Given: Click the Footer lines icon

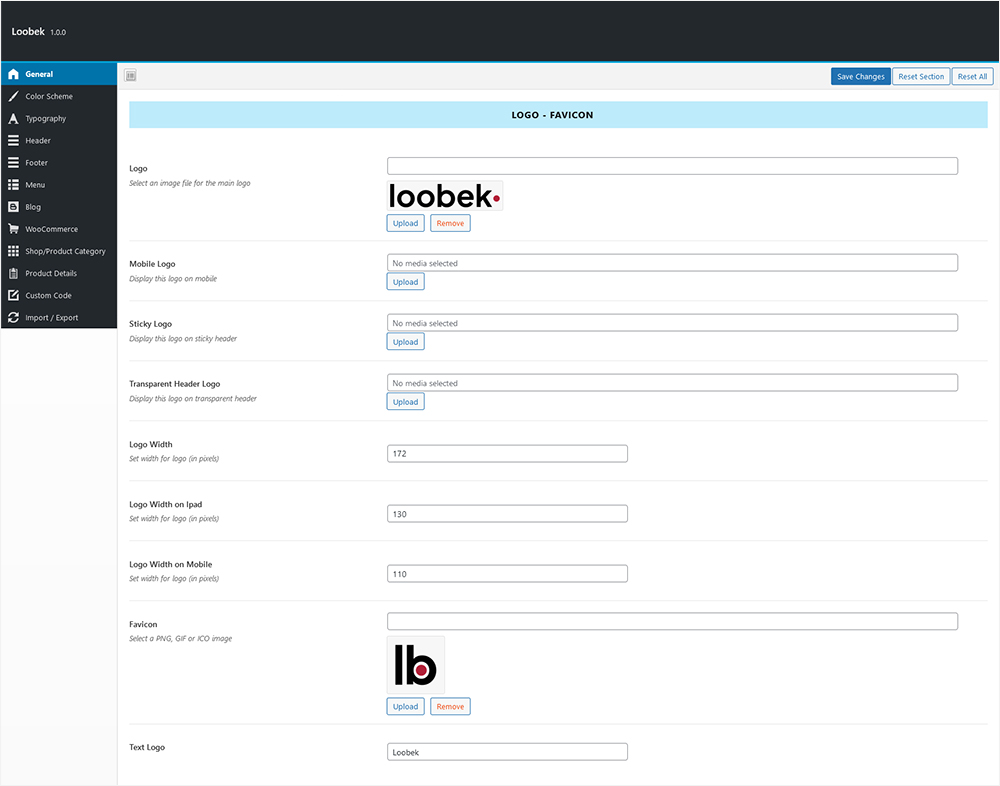Looking at the screenshot, I should 13,163.
